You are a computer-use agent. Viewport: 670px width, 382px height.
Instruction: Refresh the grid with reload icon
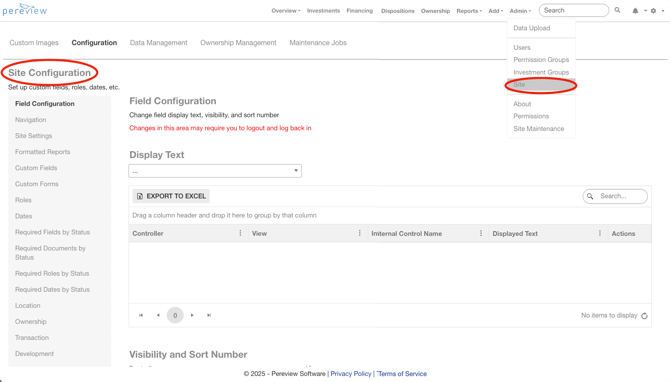[x=644, y=316]
